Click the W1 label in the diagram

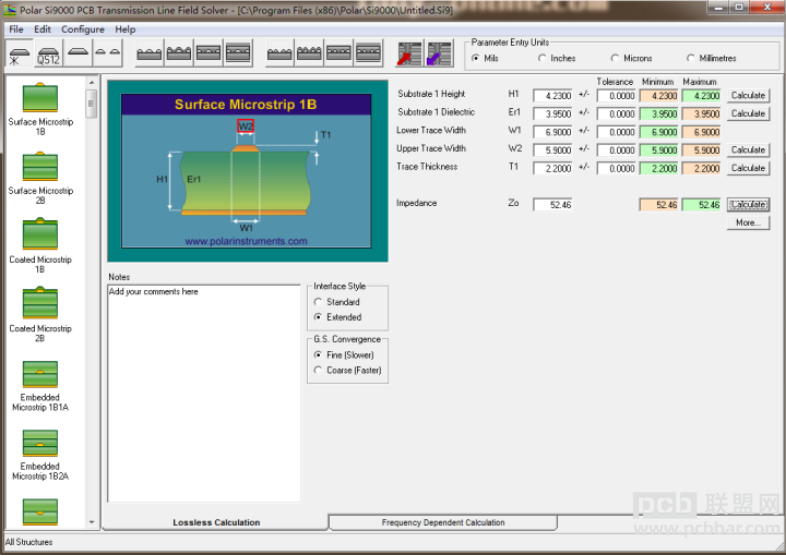click(246, 228)
